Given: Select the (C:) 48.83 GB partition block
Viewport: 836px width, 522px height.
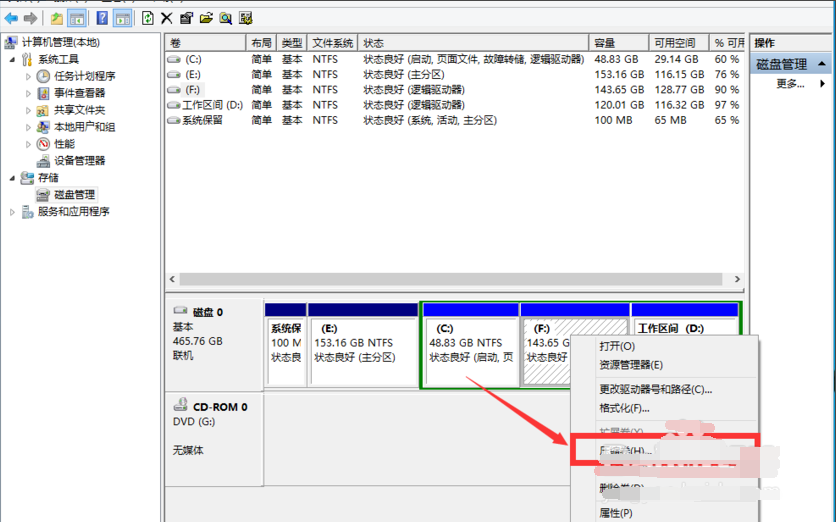Looking at the screenshot, I should pyautogui.click(x=471, y=345).
